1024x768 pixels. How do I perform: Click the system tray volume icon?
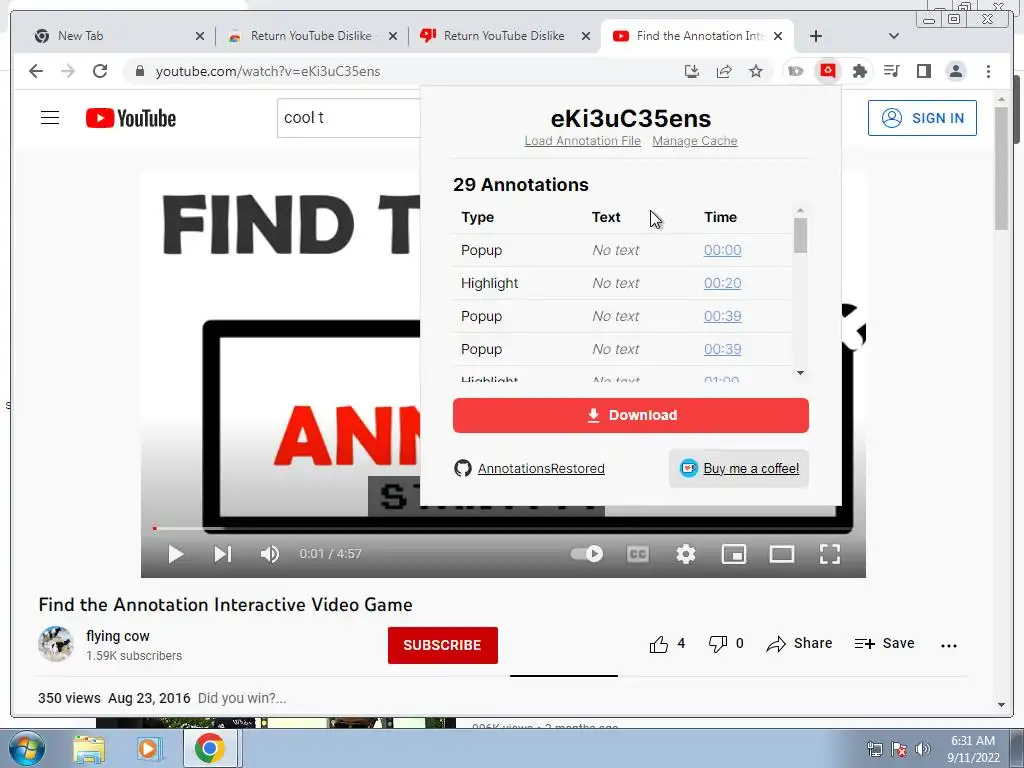click(923, 748)
